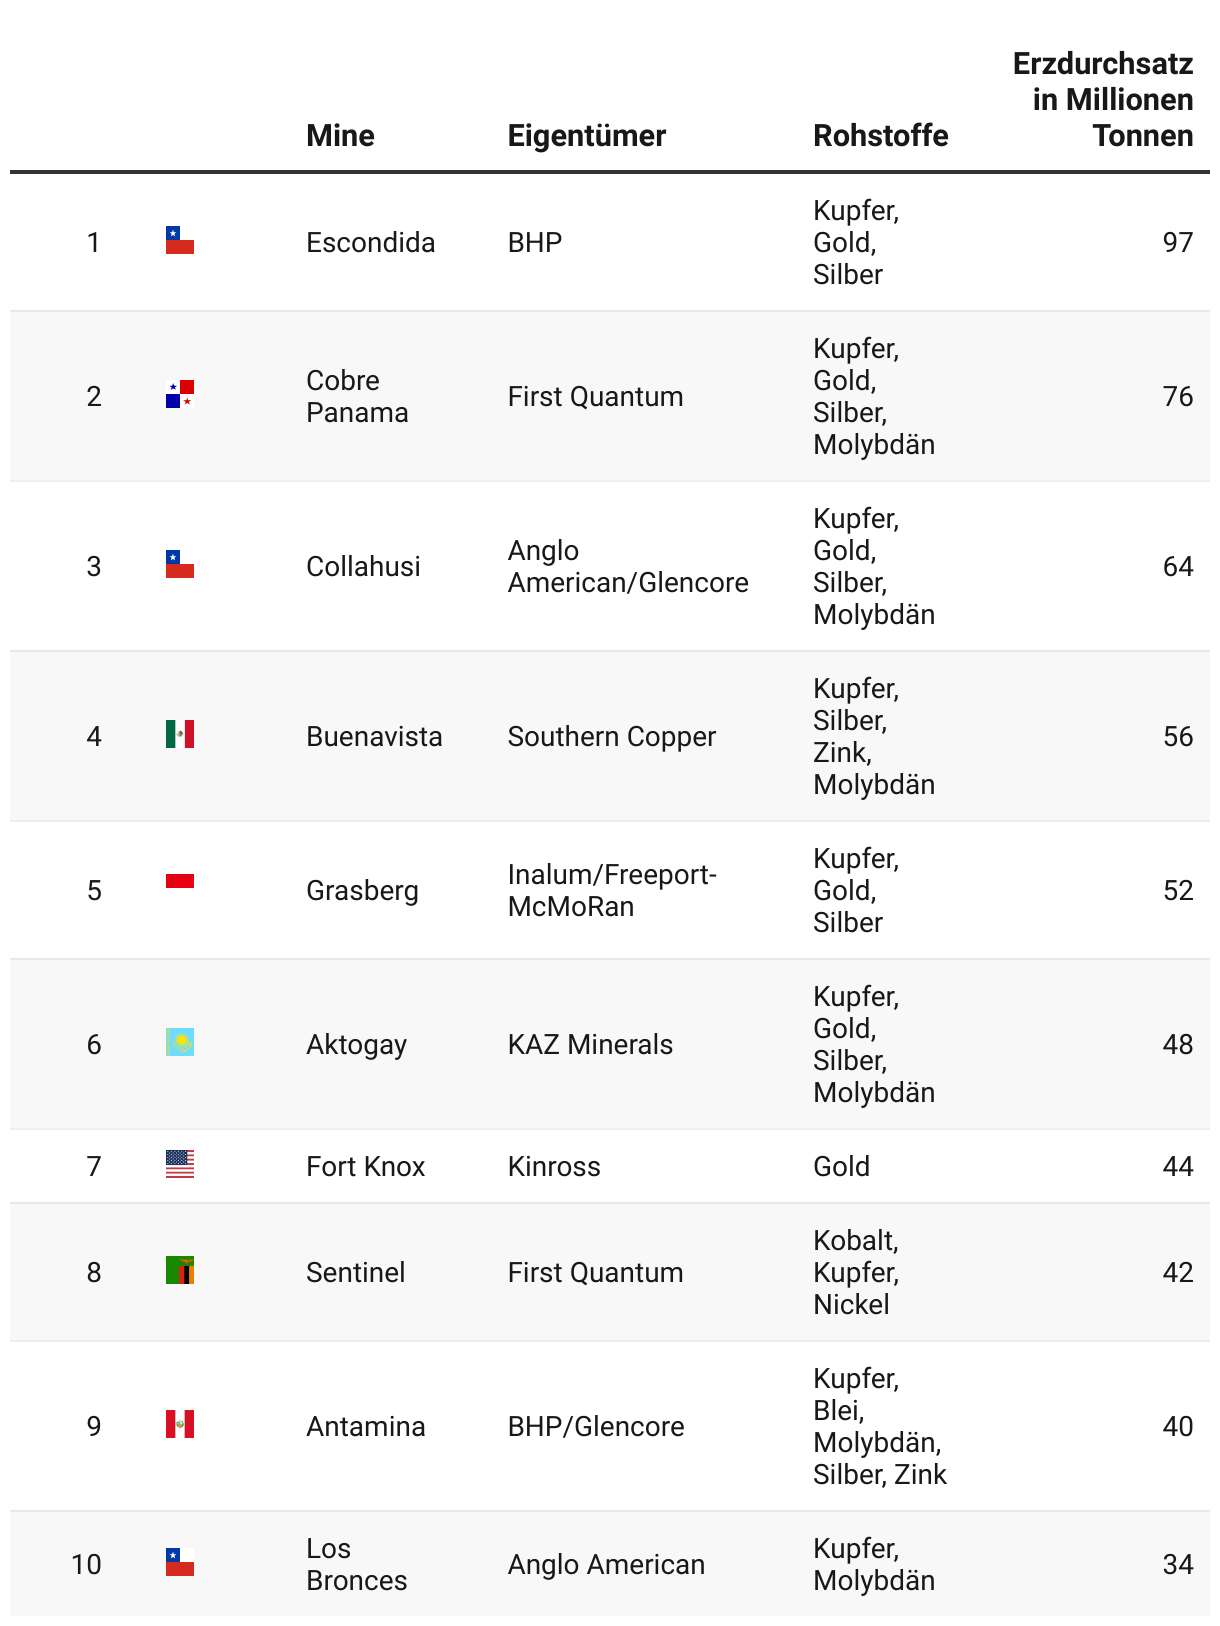Click the Chile flag beside Collahusi
Viewport: 1220px width, 1626px height.
[x=180, y=565]
